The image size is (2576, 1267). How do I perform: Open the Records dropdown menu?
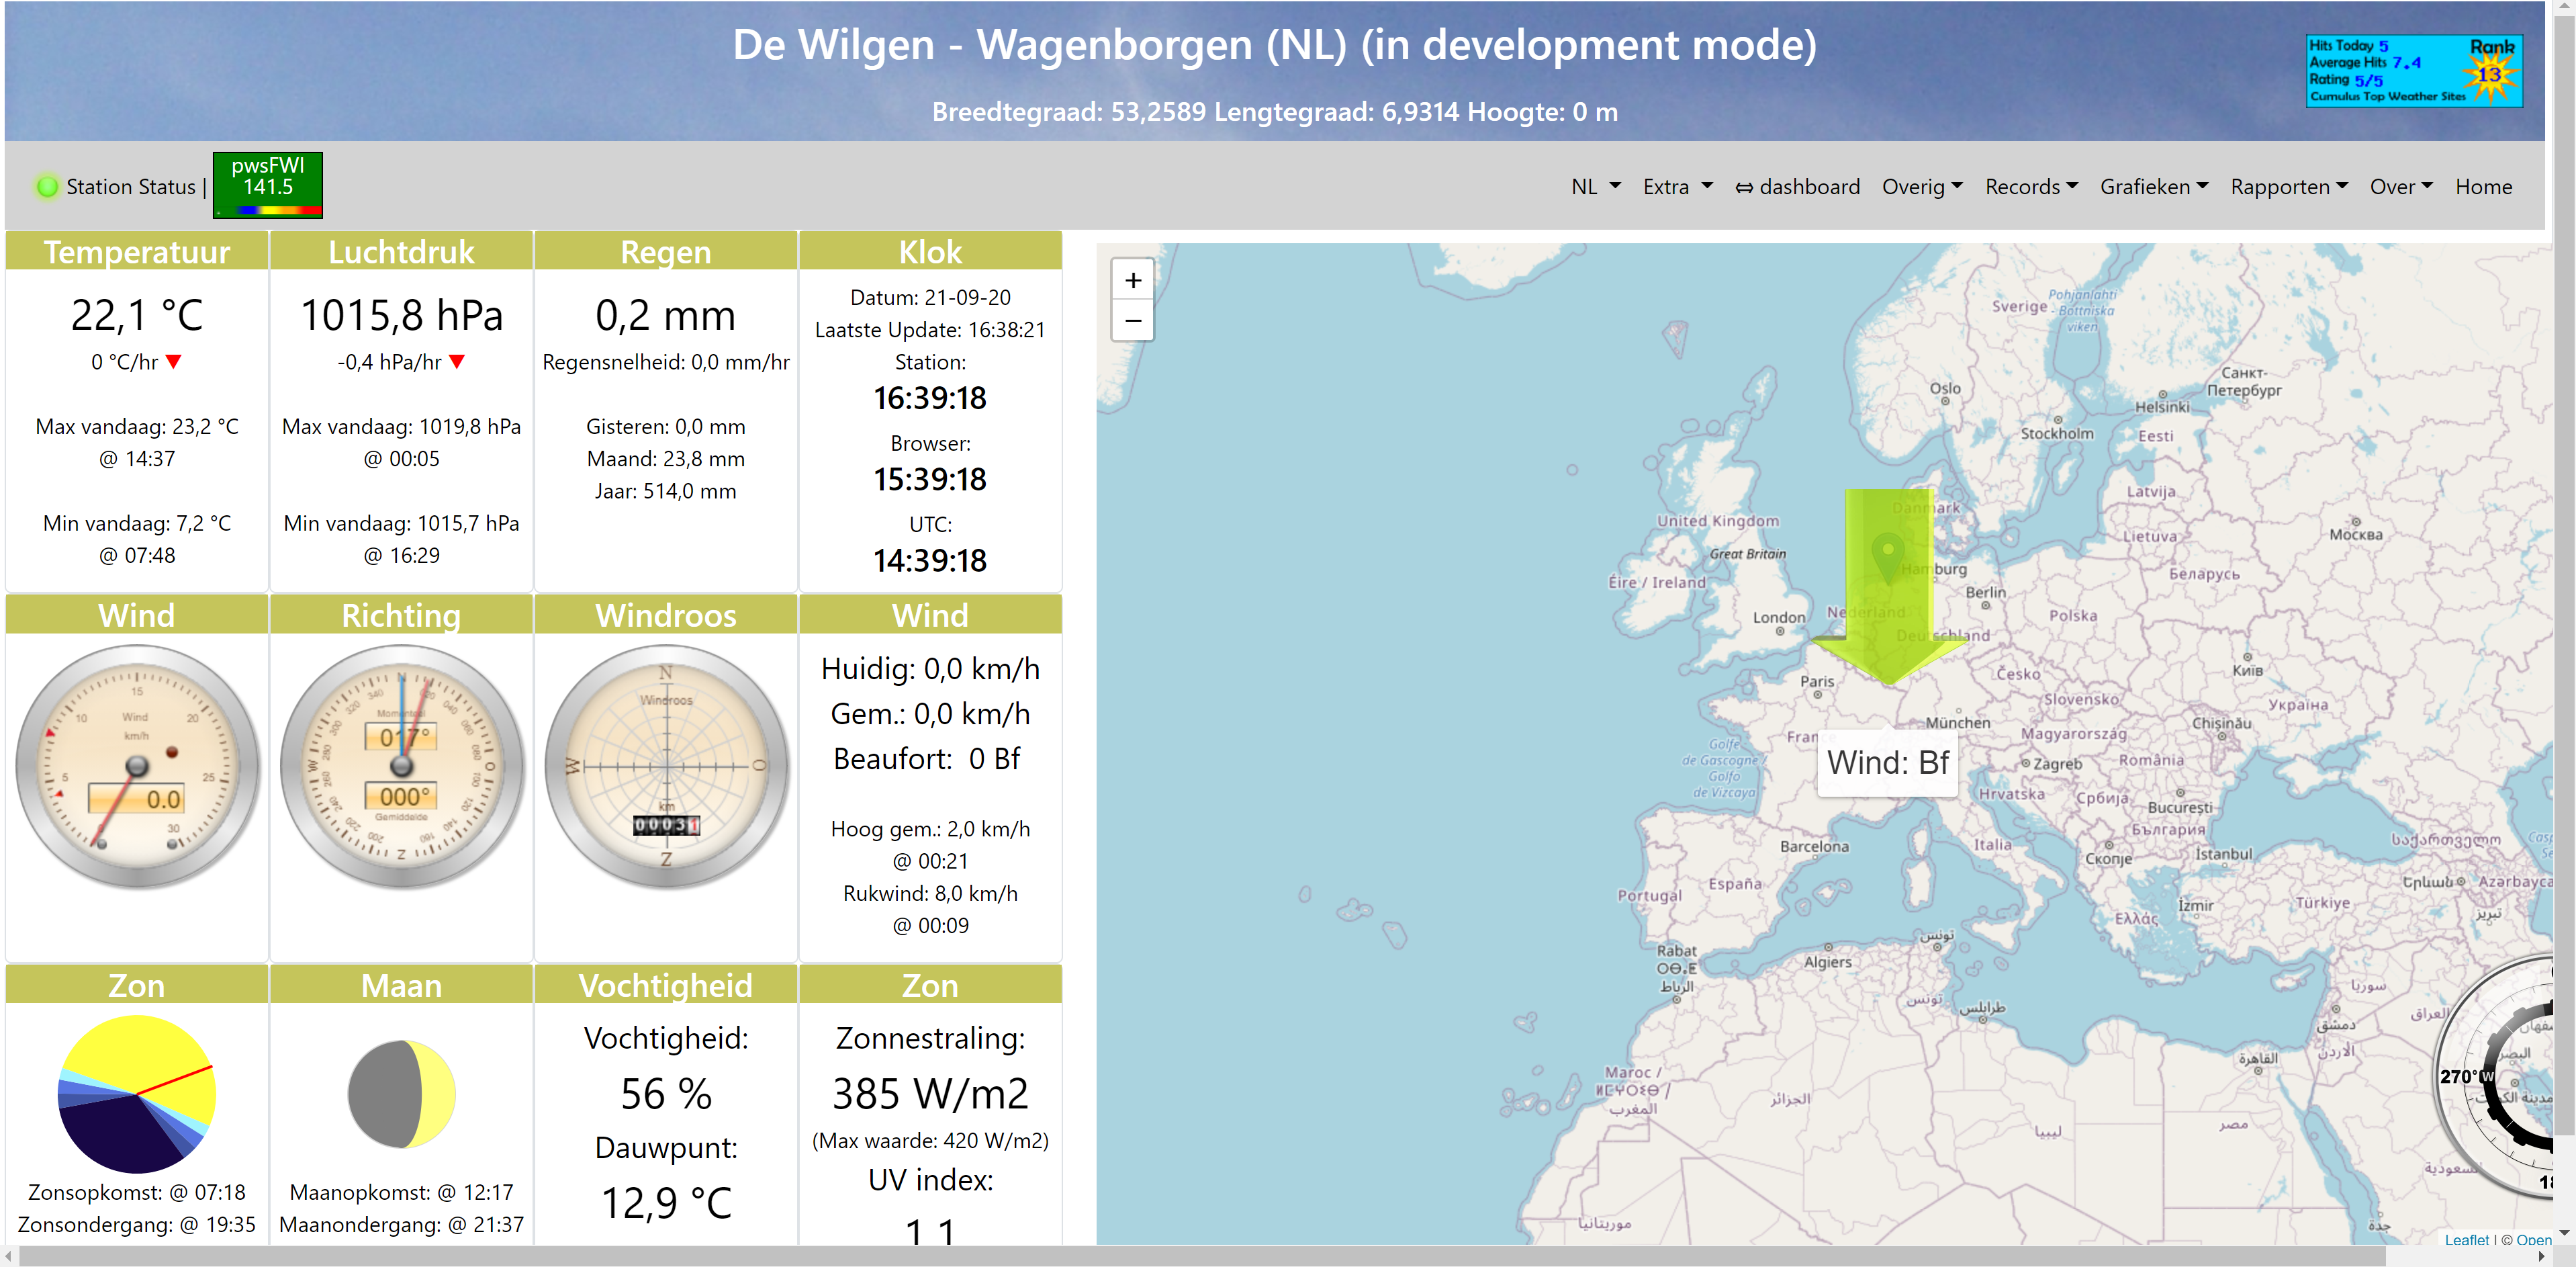click(2031, 187)
